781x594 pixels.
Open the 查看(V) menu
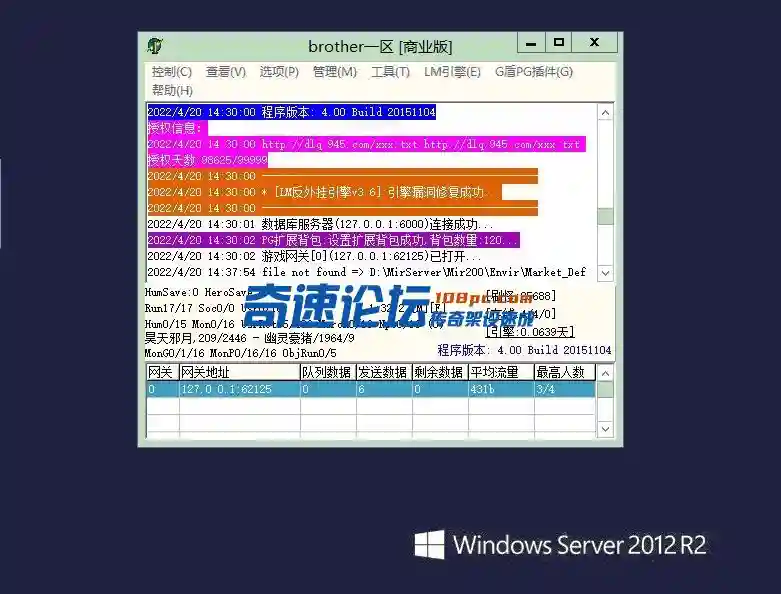[226, 72]
